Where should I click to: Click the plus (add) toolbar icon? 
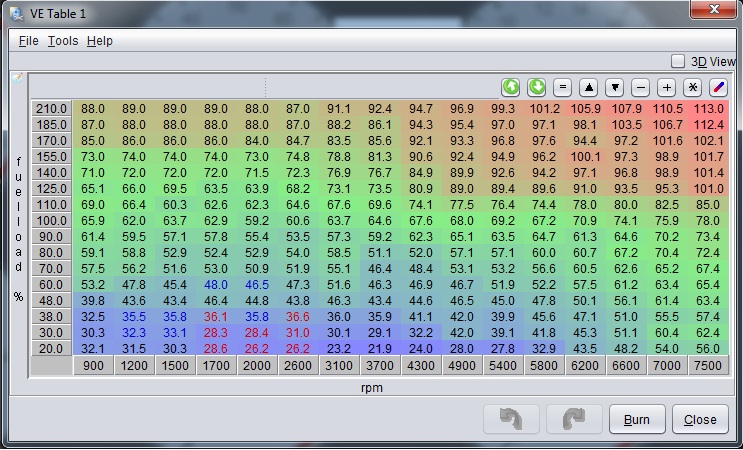[x=667, y=87]
